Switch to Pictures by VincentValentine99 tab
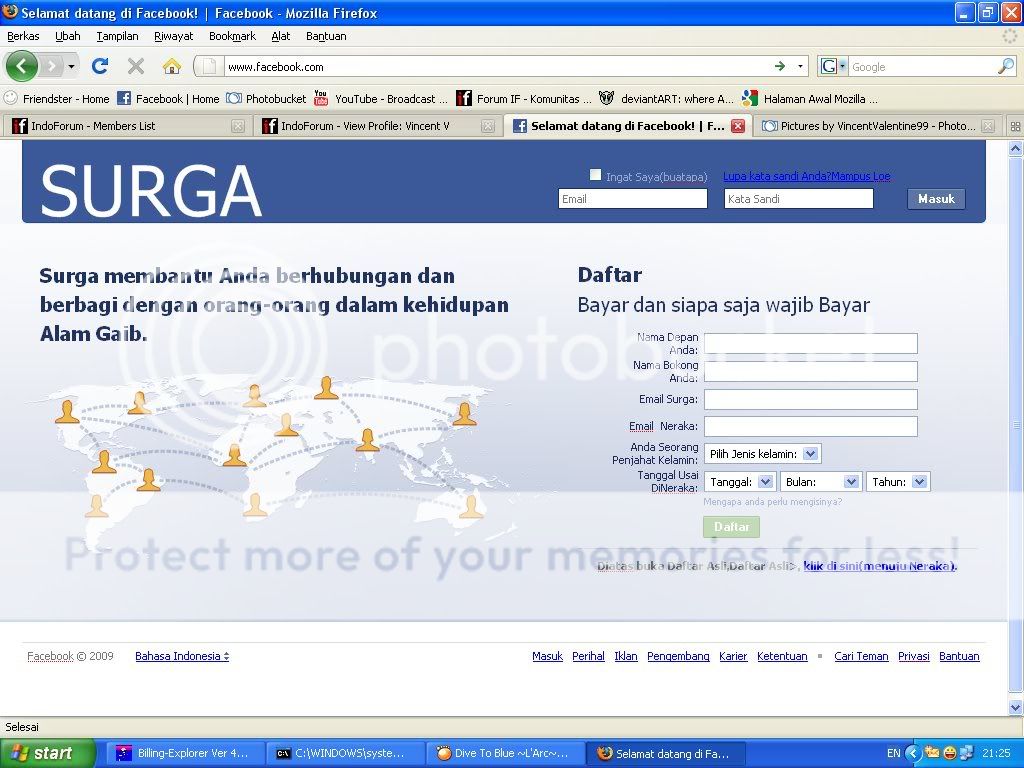The image size is (1024, 768). pyautogui.click(x=878, y=125)
